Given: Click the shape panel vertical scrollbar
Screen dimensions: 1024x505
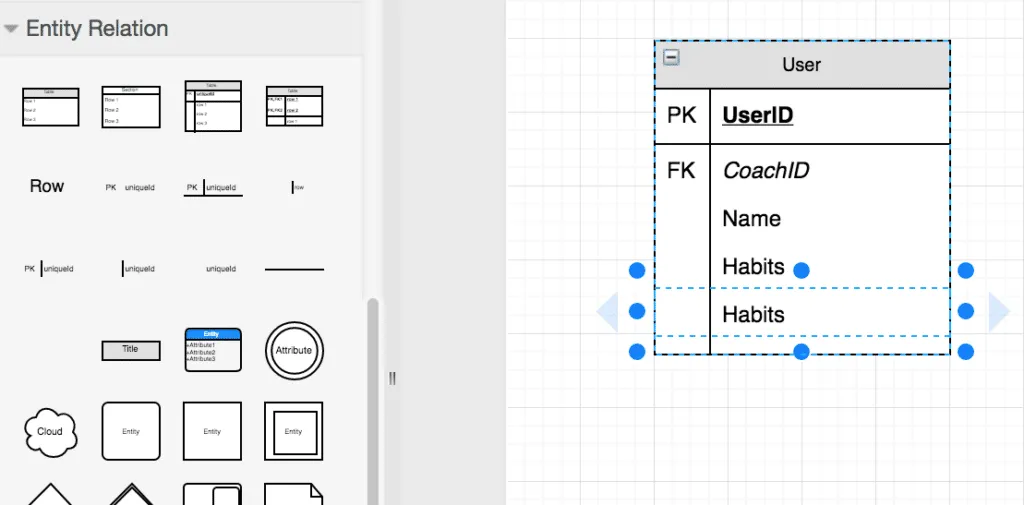Looking at the screenshot, I should point(374,400).
